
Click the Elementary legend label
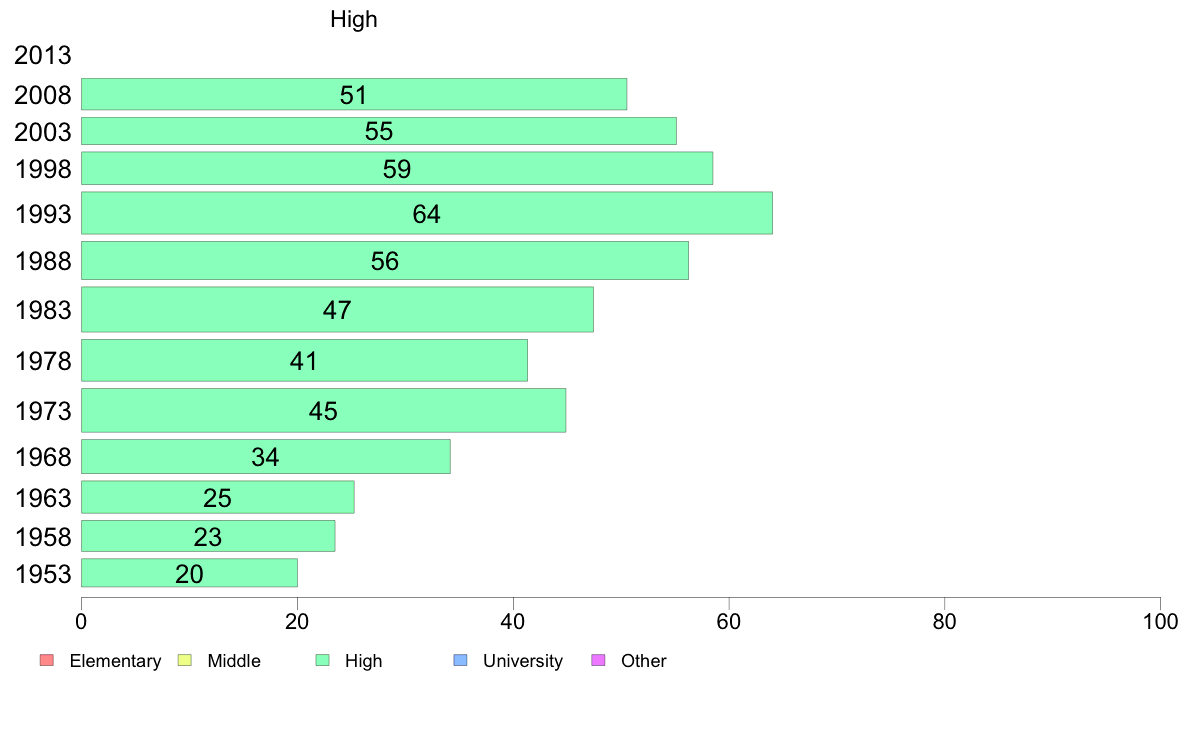pos(115,661)
